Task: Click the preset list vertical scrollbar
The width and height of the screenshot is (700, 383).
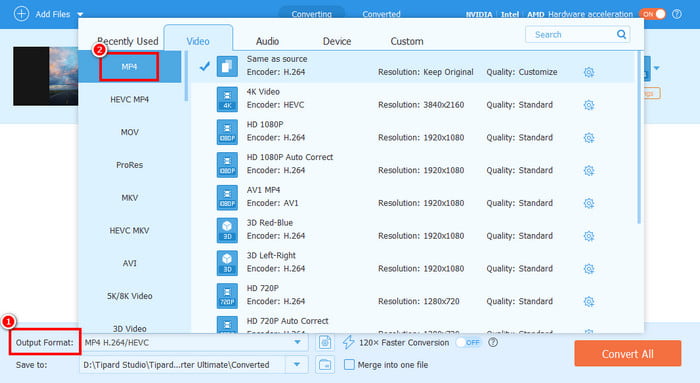Action: click(x=639, y=137)
